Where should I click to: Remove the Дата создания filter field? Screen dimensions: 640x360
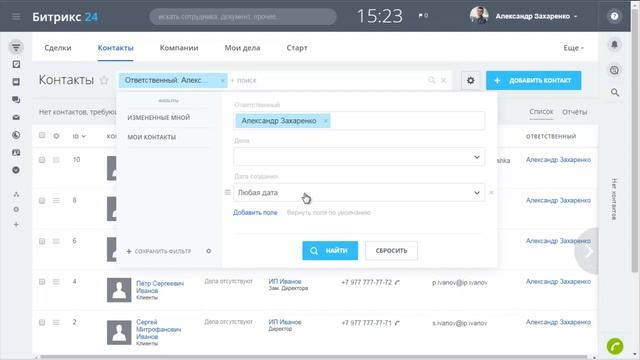(491, 193)
